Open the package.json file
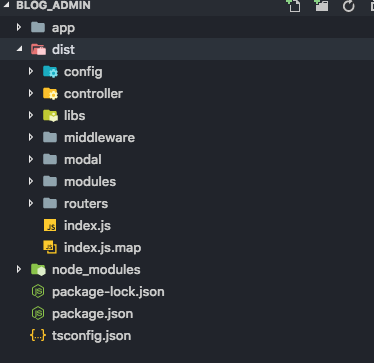Image resolution: width=374 pixels, height=363 pixels. pyautogui.click(x=92, y=314)
